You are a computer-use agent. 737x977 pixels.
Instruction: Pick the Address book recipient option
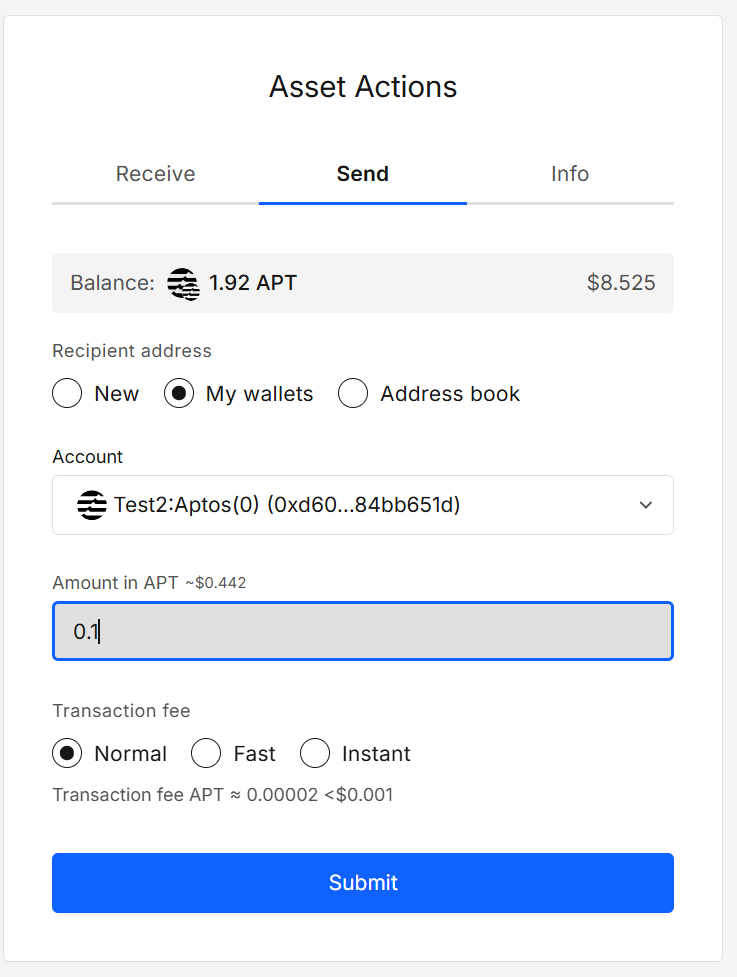pos(353,394)
